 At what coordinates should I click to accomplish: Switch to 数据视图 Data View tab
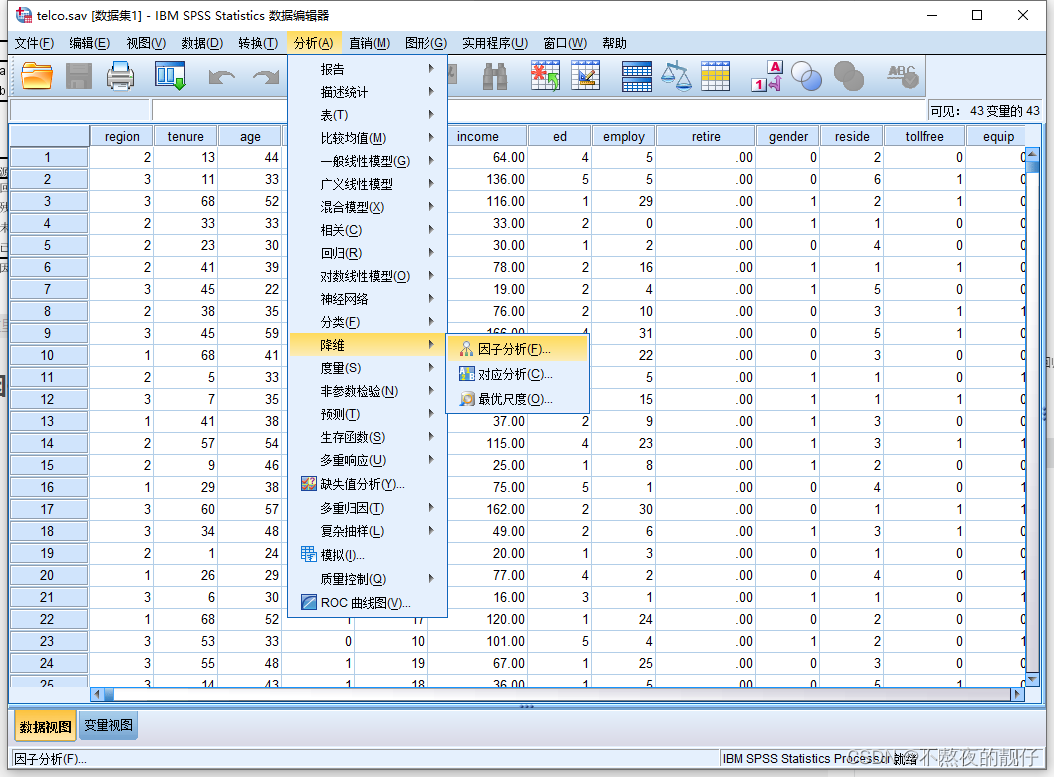pyautogui.click(x=45, y=727)
